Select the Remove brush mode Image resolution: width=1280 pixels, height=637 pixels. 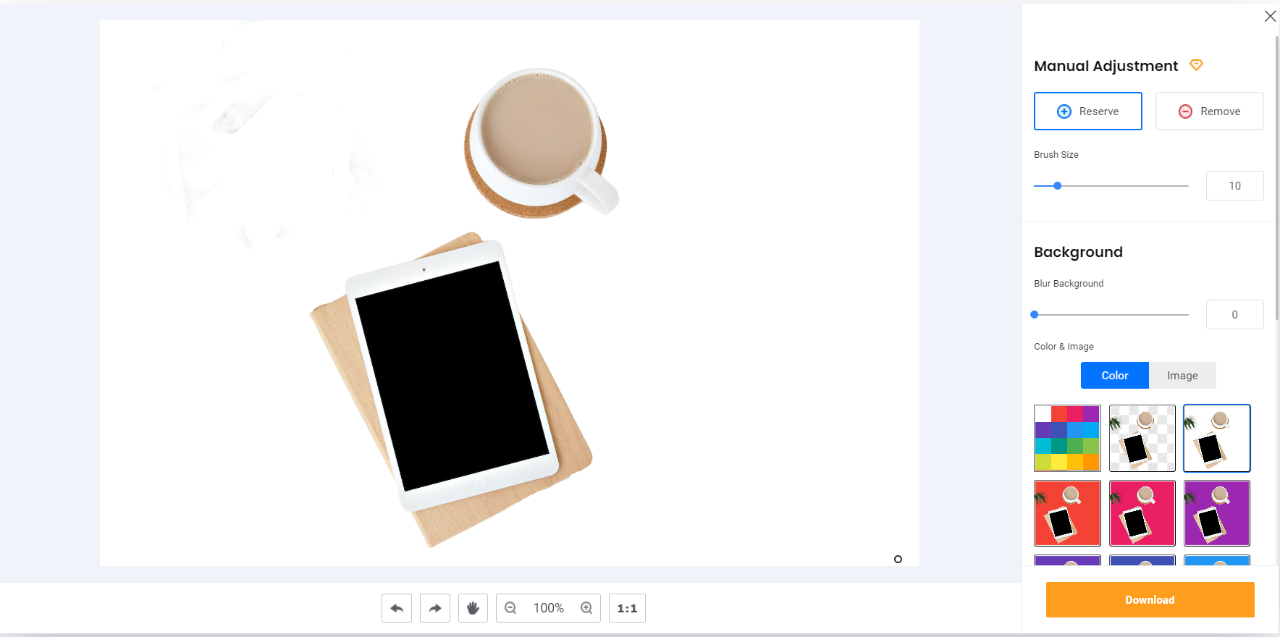[1209, 111]
